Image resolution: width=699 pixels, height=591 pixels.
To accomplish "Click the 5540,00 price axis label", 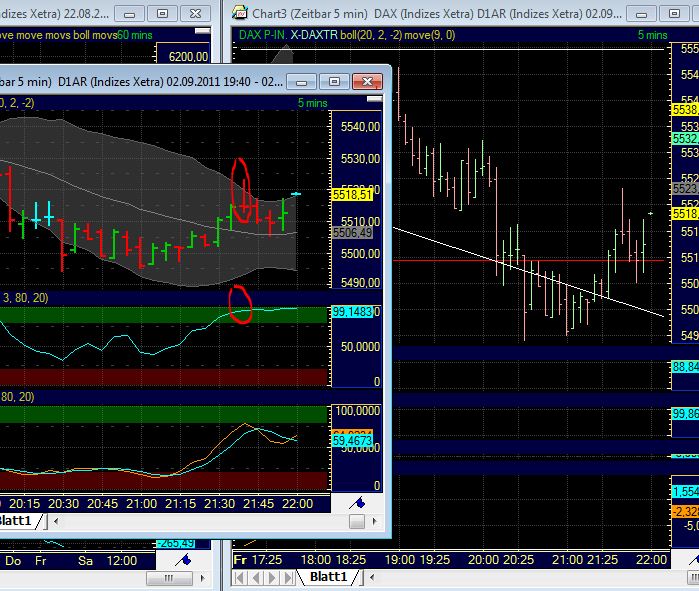I will pyautogui.click(x=360, y=127).
